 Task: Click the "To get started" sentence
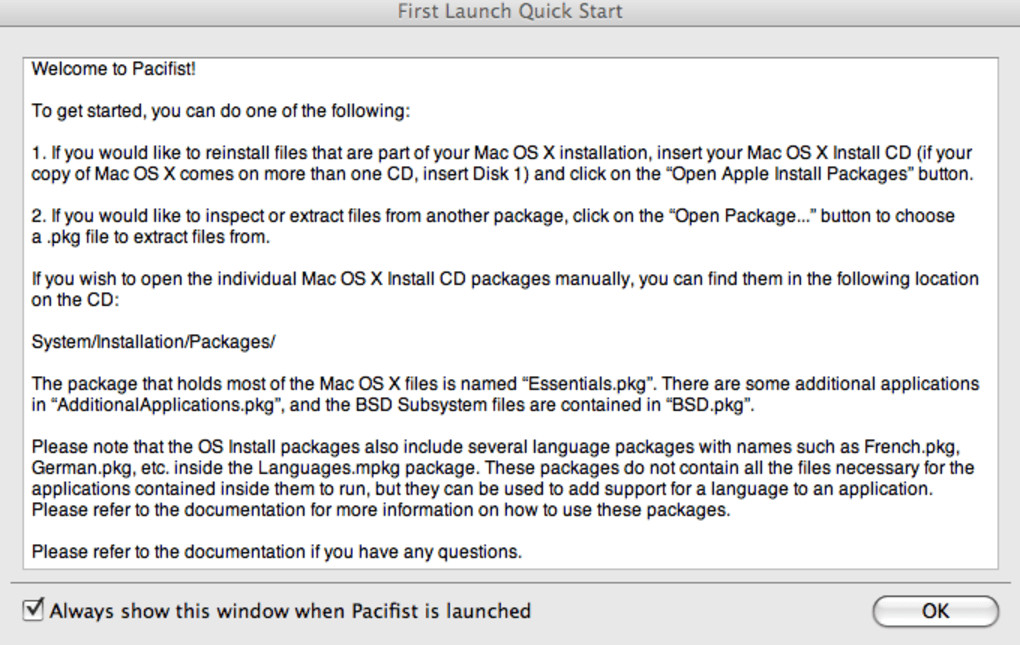[220, 111]
